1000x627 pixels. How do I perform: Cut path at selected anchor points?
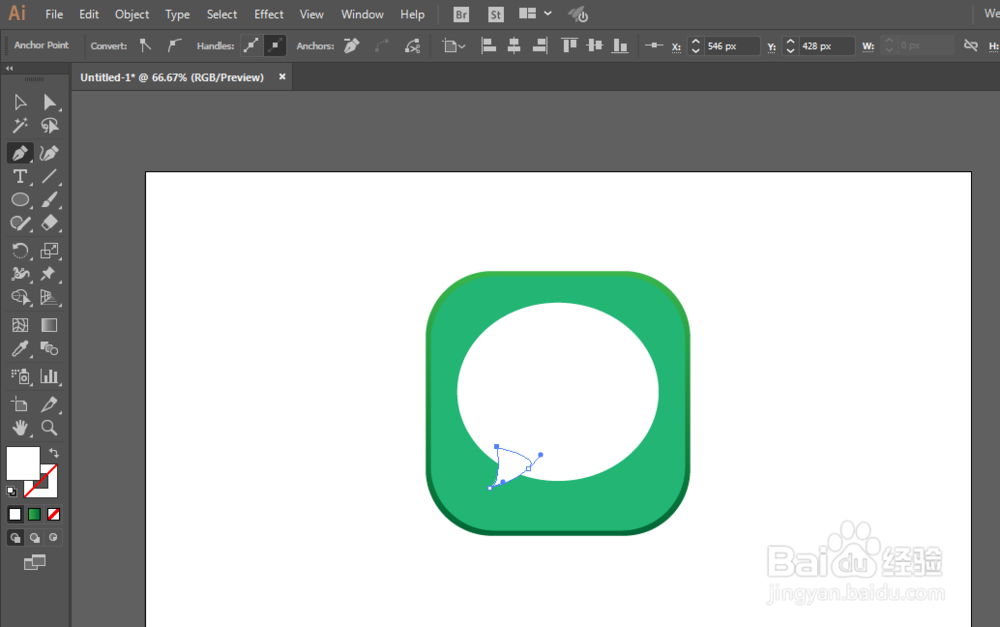[x=413, y=45]
